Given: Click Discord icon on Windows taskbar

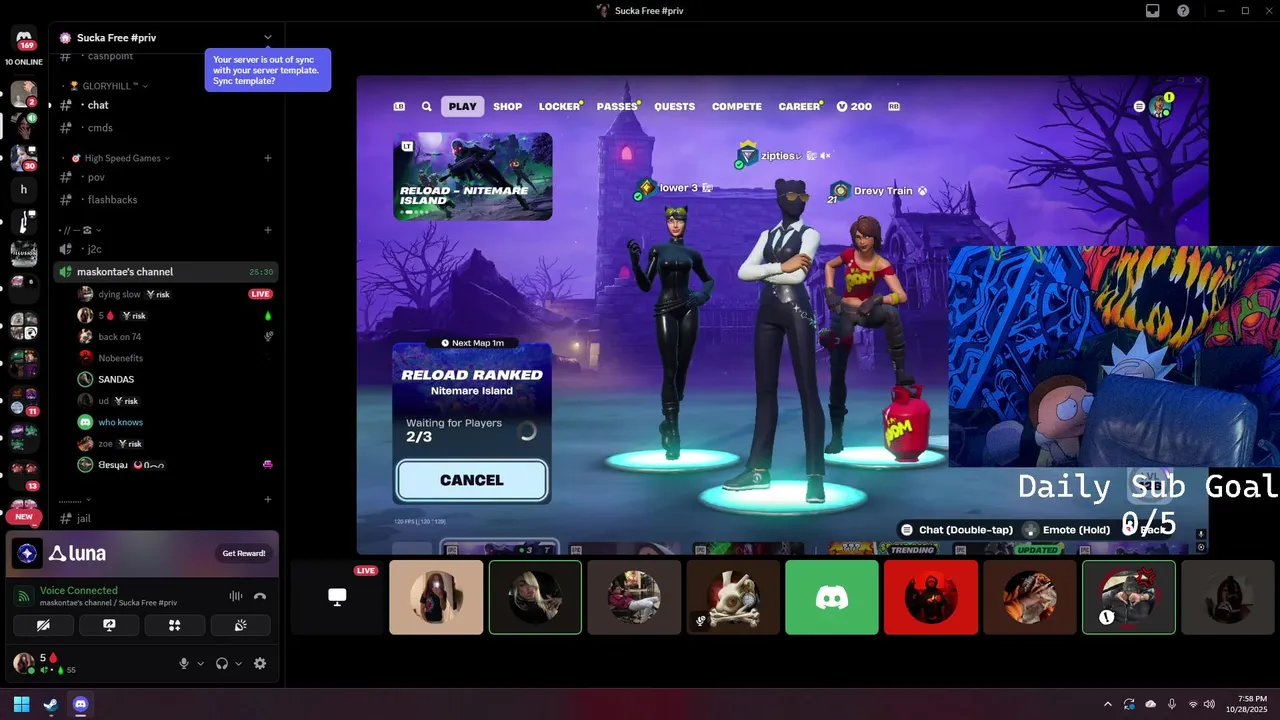Looking at the screenshot, I should point(81,704).
